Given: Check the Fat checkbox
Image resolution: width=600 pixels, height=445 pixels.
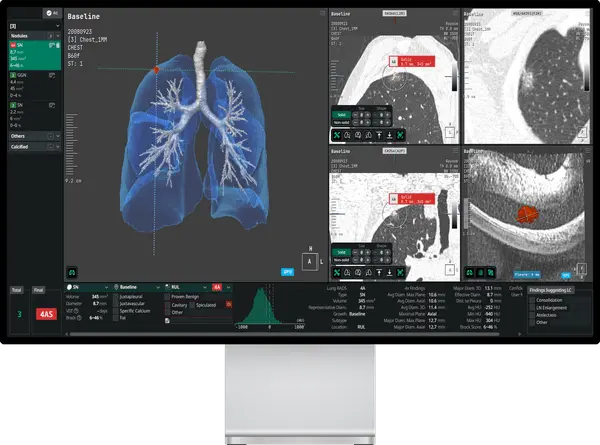Looking at the screenshot, I should 116,318.
